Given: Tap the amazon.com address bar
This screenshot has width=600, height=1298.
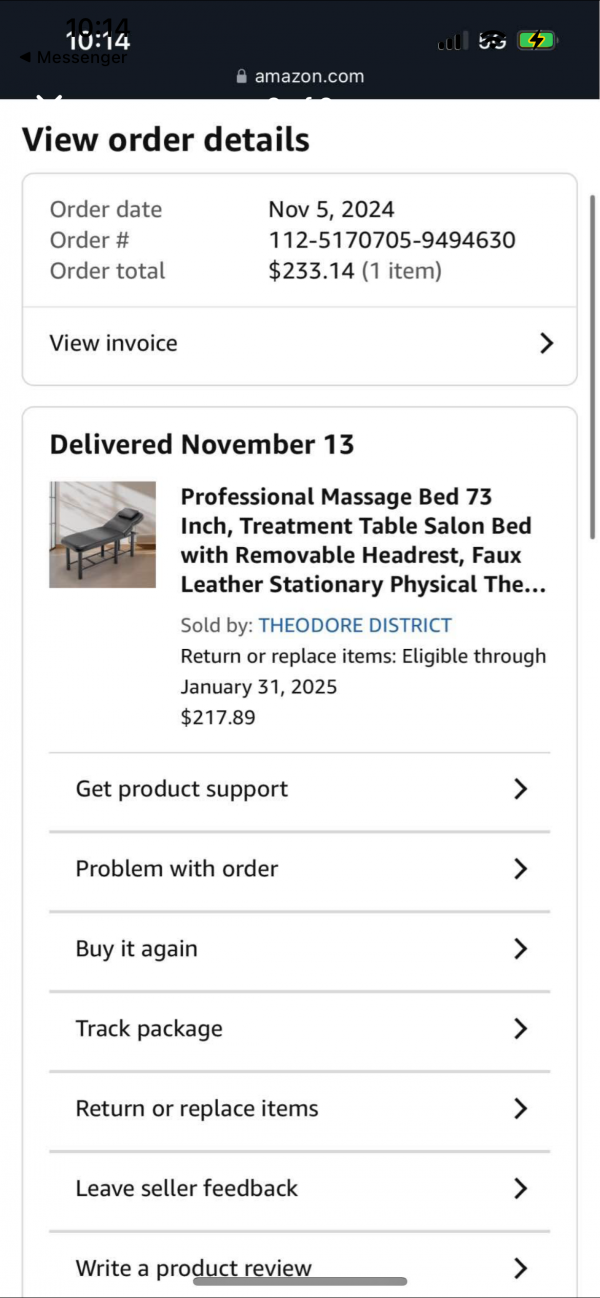Looking at the screenshot, I should (300, 77).
